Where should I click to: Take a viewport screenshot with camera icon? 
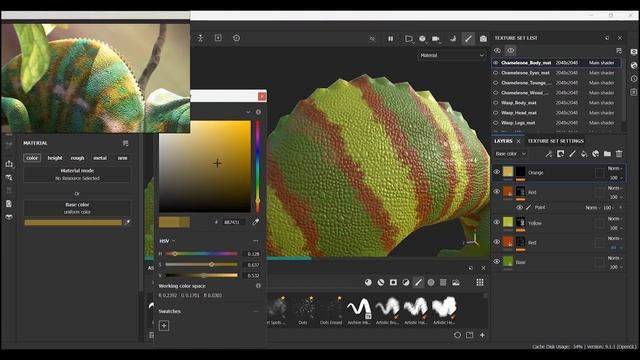pyautogui.click(x=483, y=38)
